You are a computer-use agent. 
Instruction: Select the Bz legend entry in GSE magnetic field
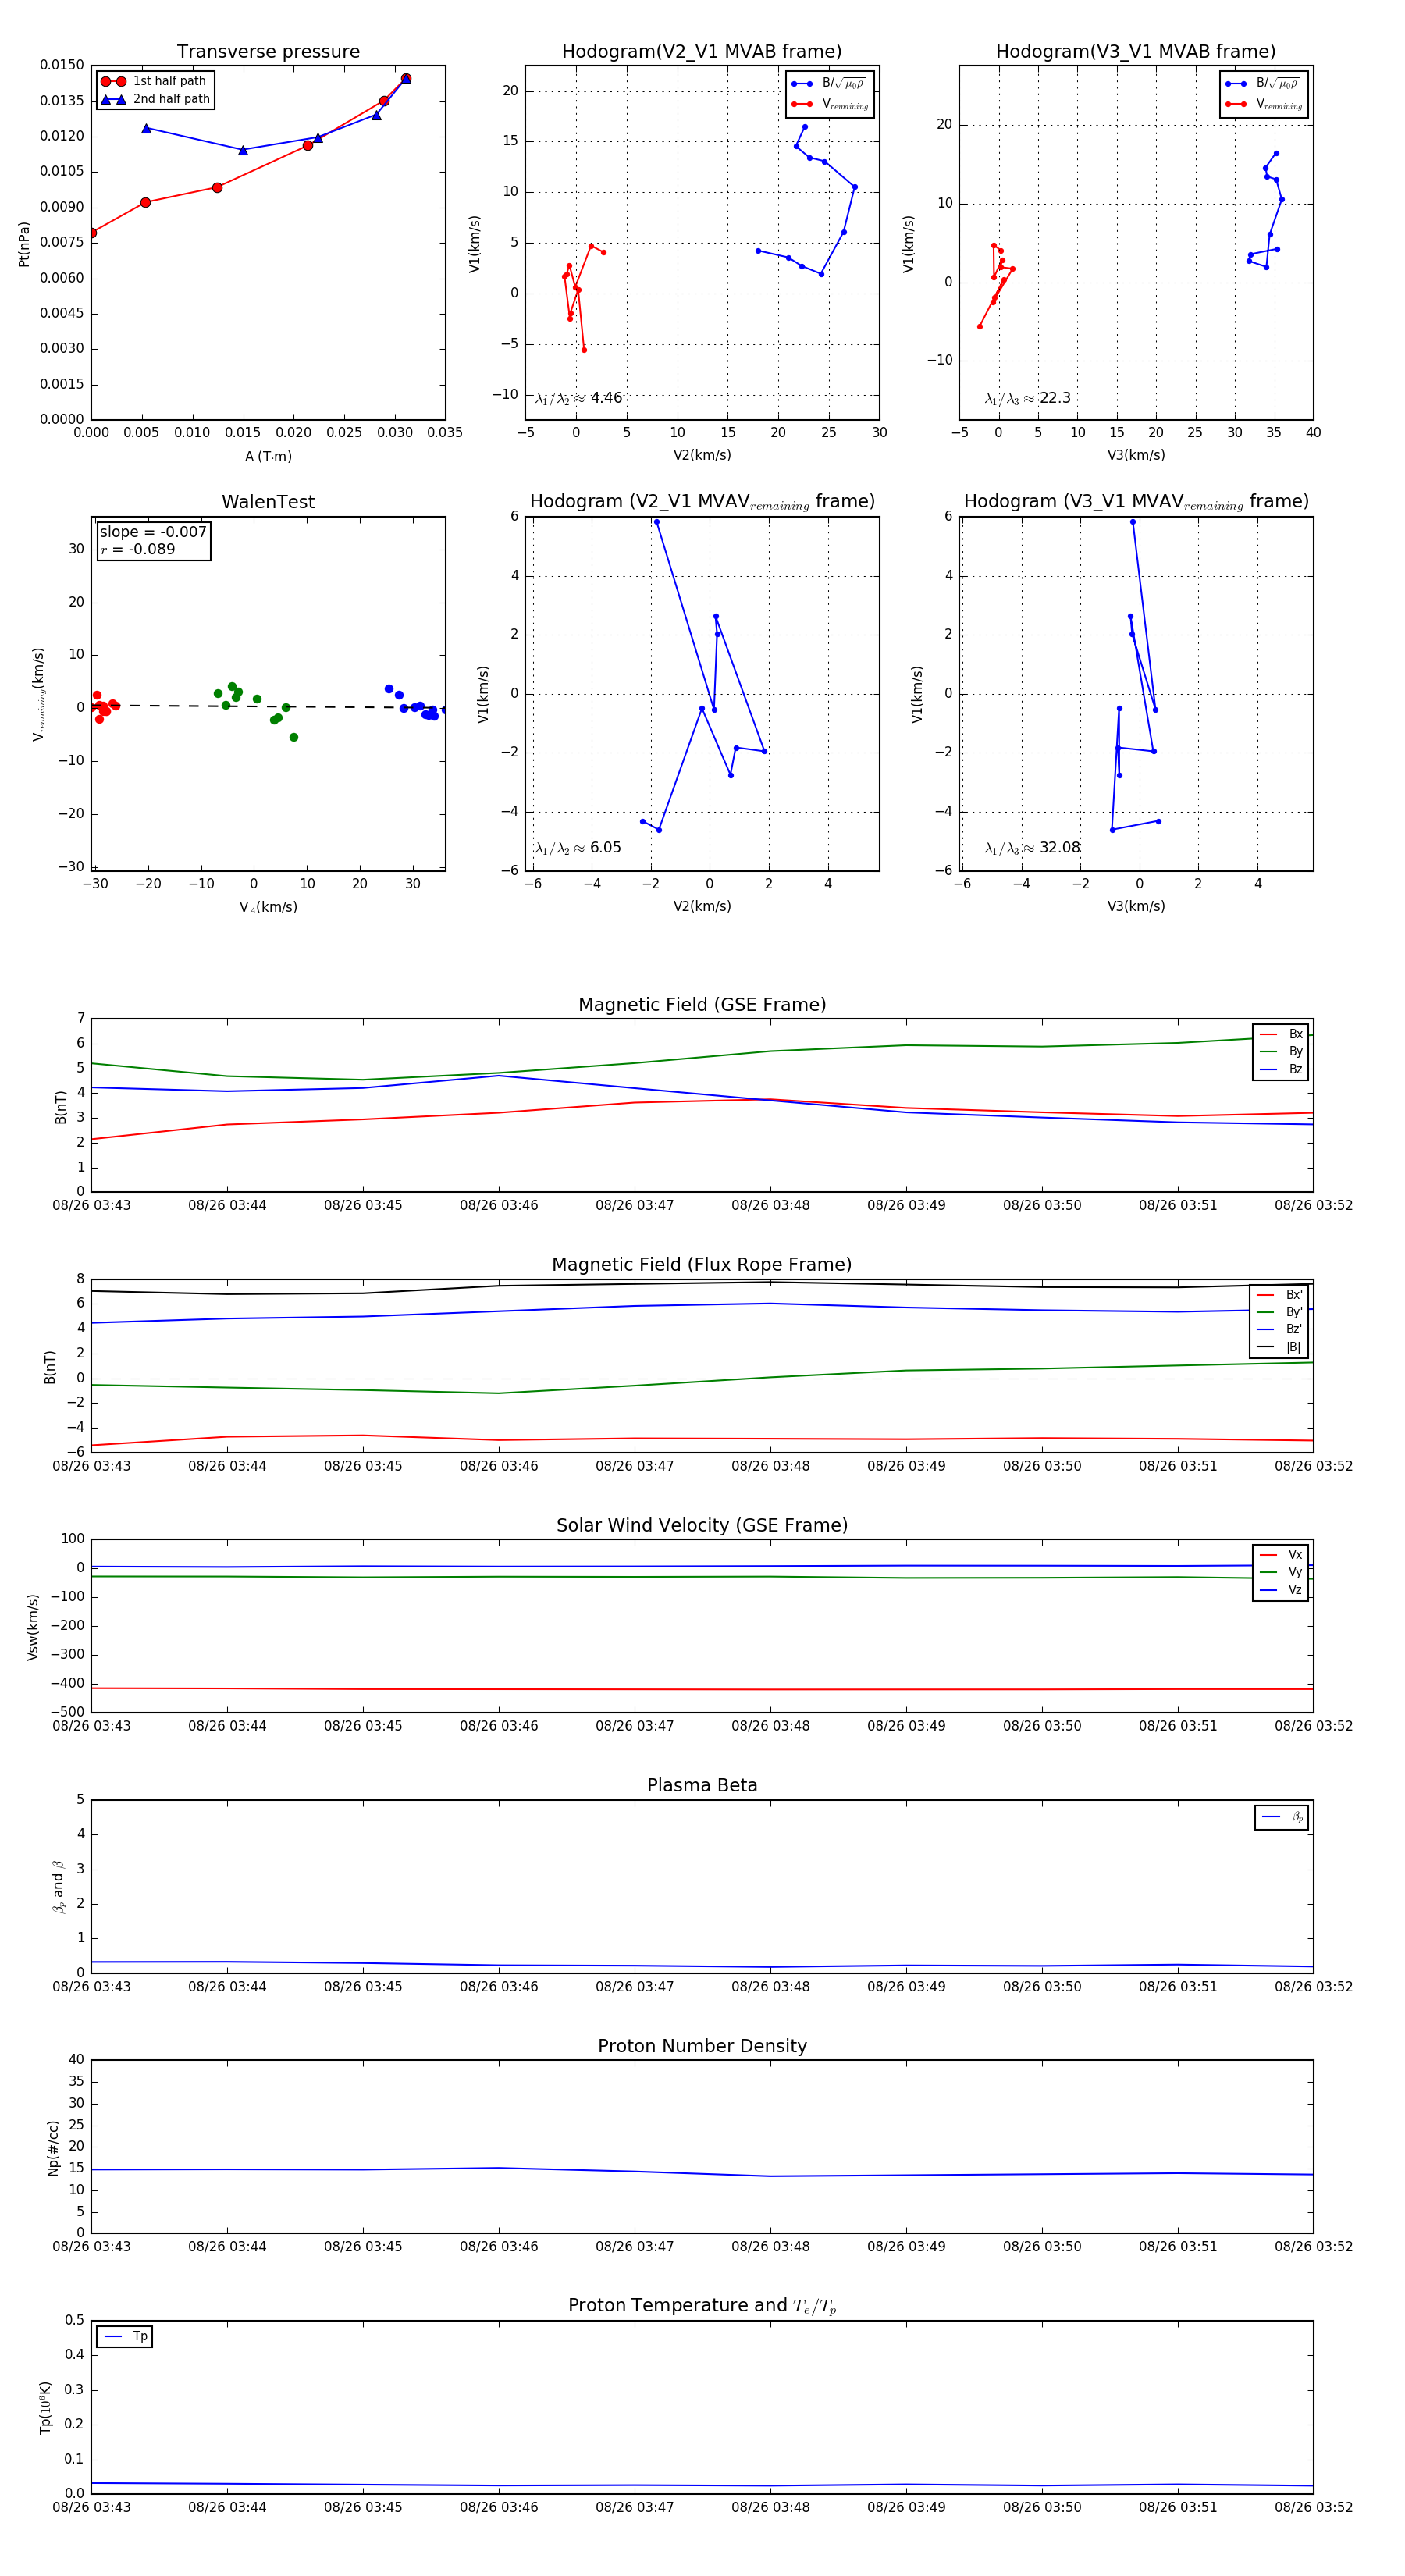[x=1281, y=1069]
